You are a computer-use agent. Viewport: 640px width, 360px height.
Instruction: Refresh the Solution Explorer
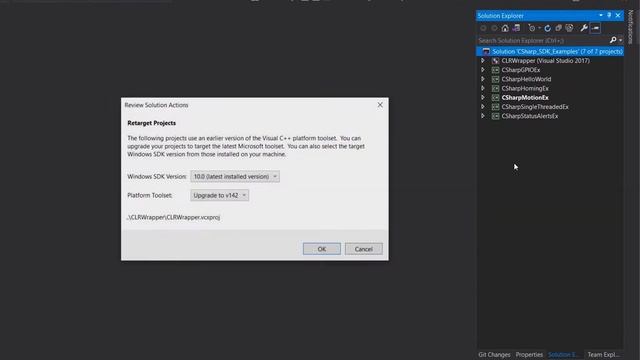pyautogui.click(x=547, y=28)
